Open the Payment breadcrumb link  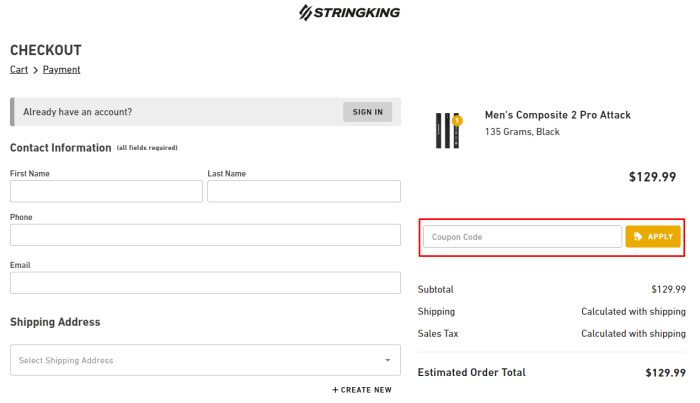click(x=62, y=70)
